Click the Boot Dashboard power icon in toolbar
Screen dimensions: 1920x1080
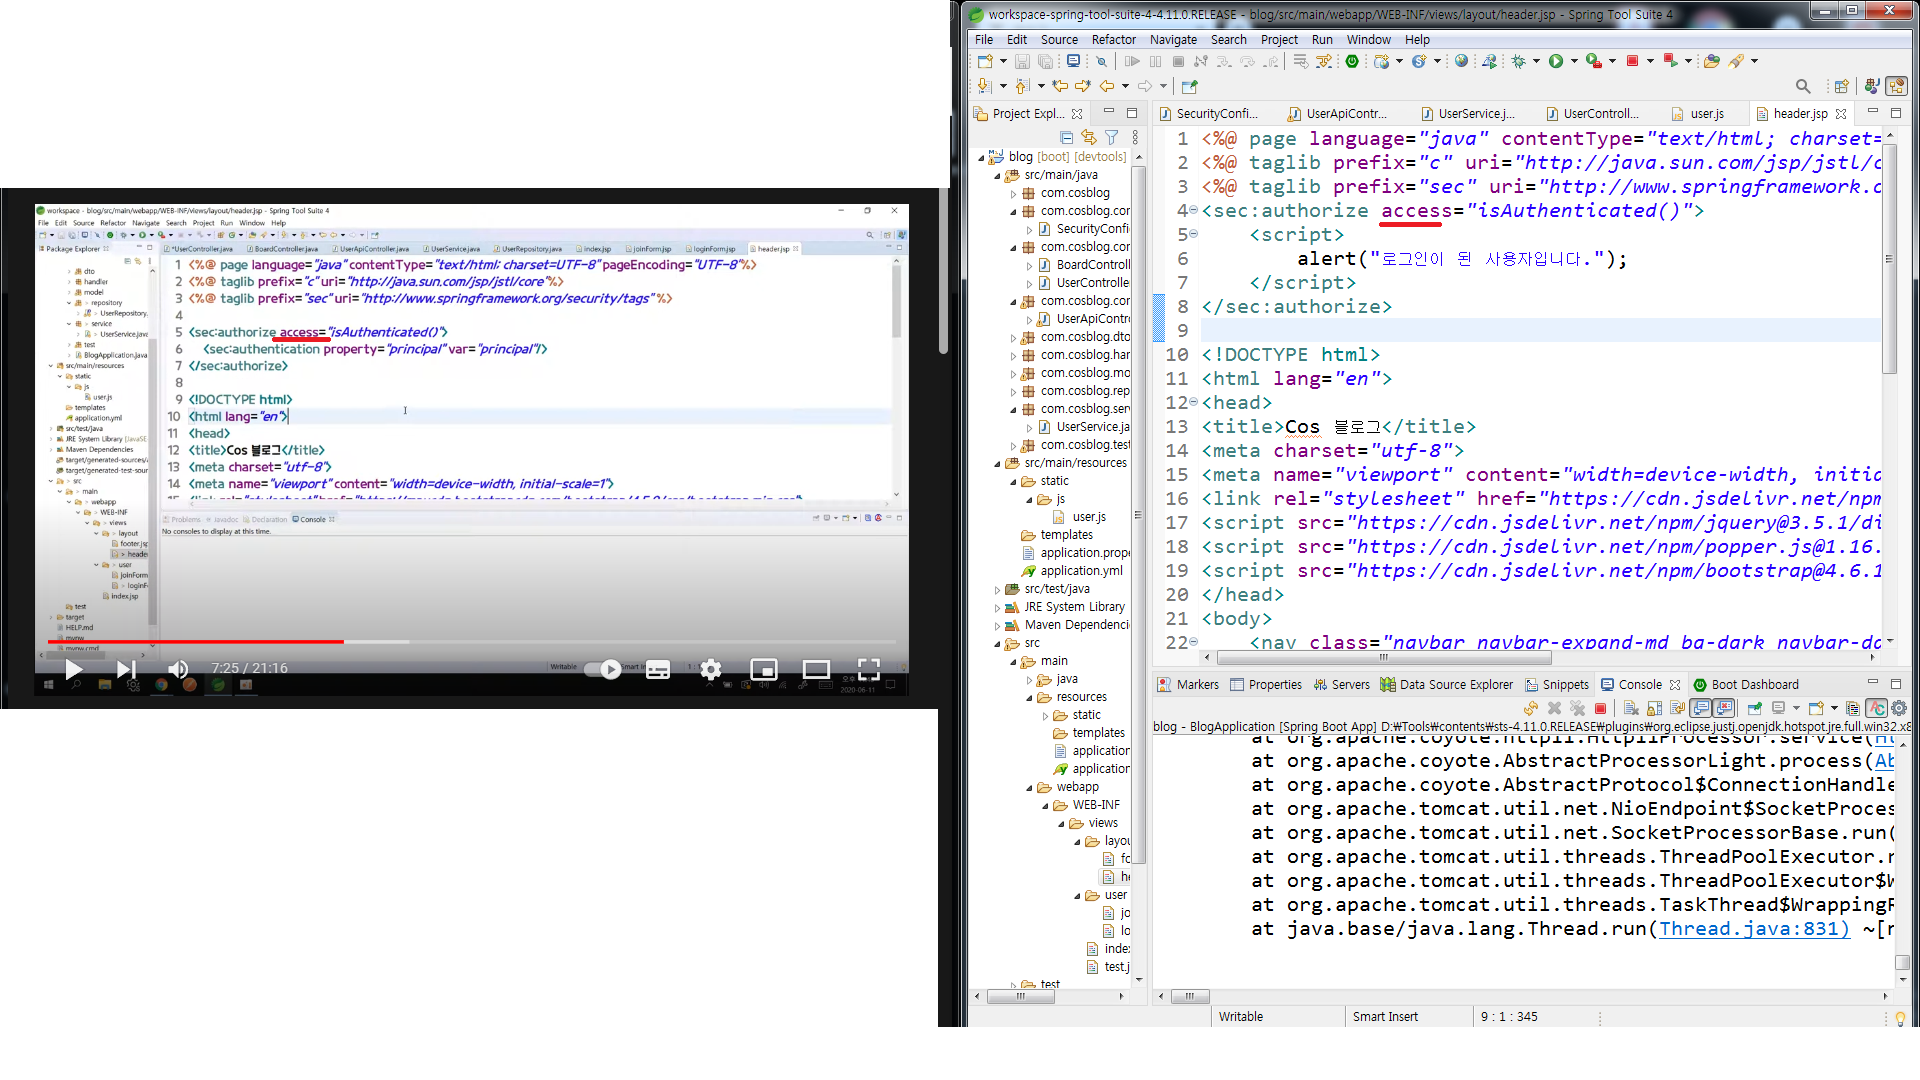(x=1352, y=61)
